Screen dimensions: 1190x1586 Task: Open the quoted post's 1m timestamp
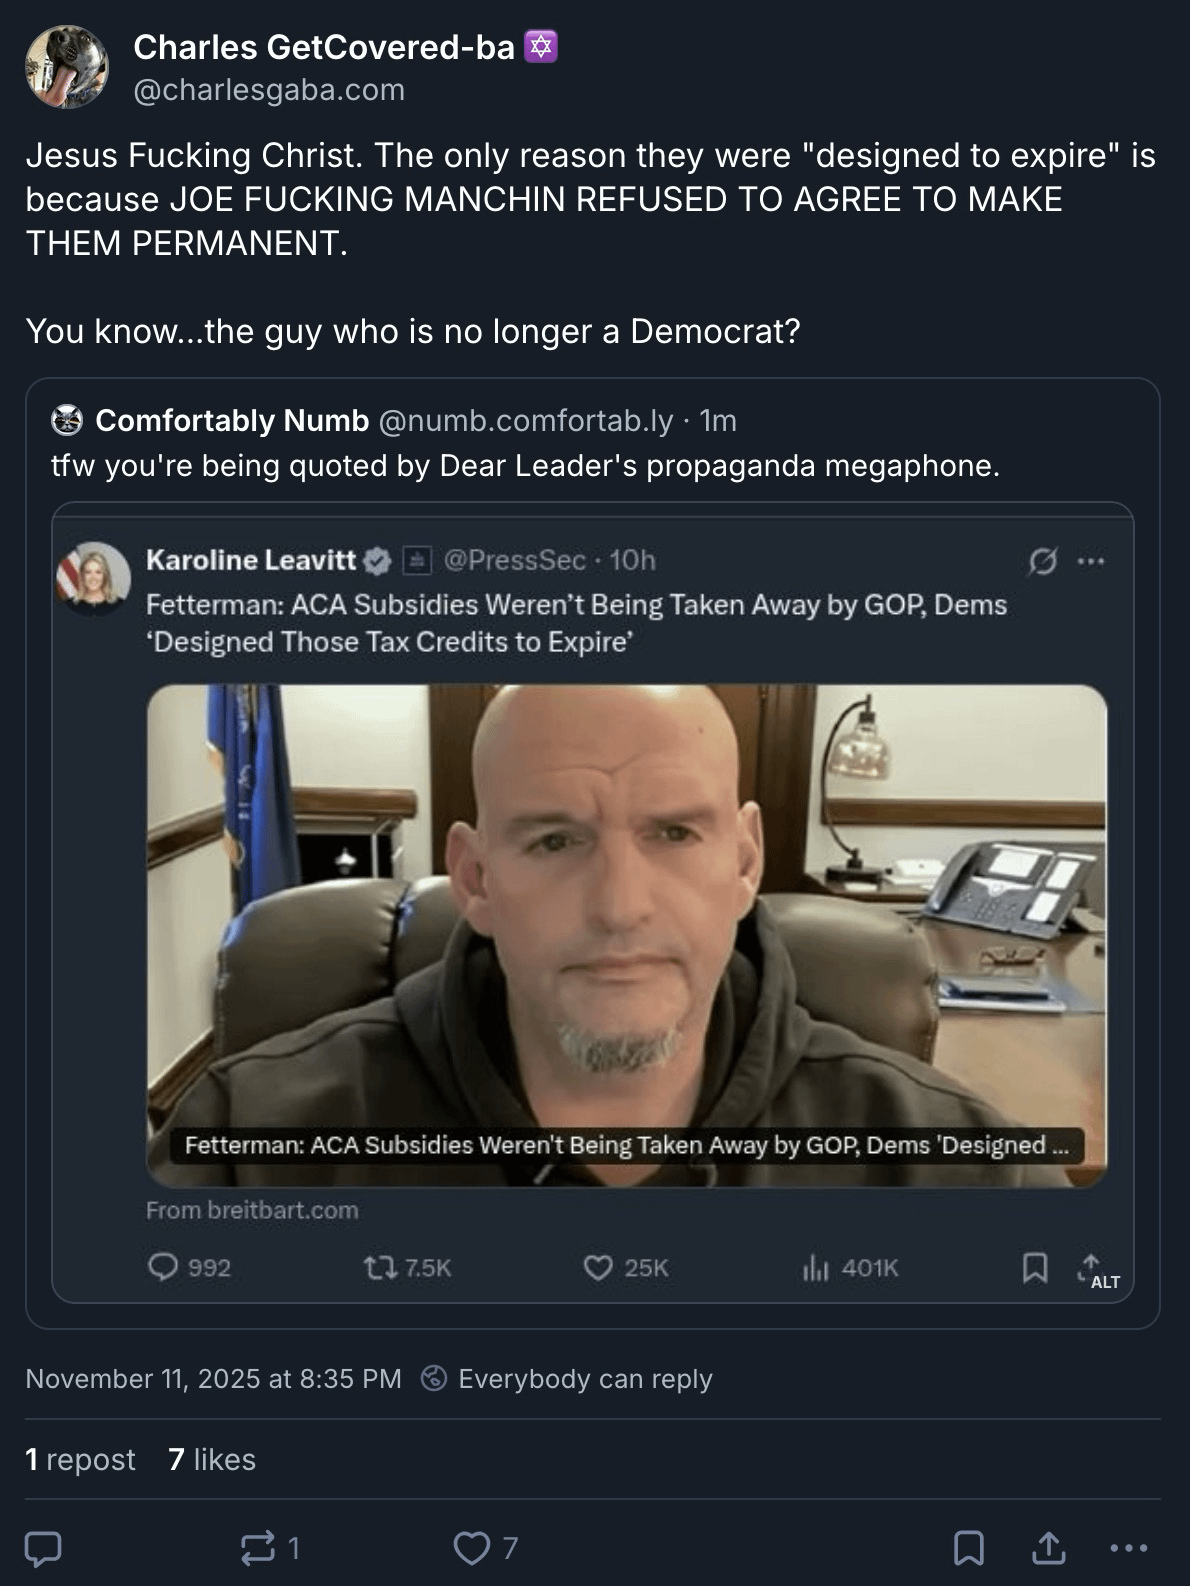click(x=718, y=421)
